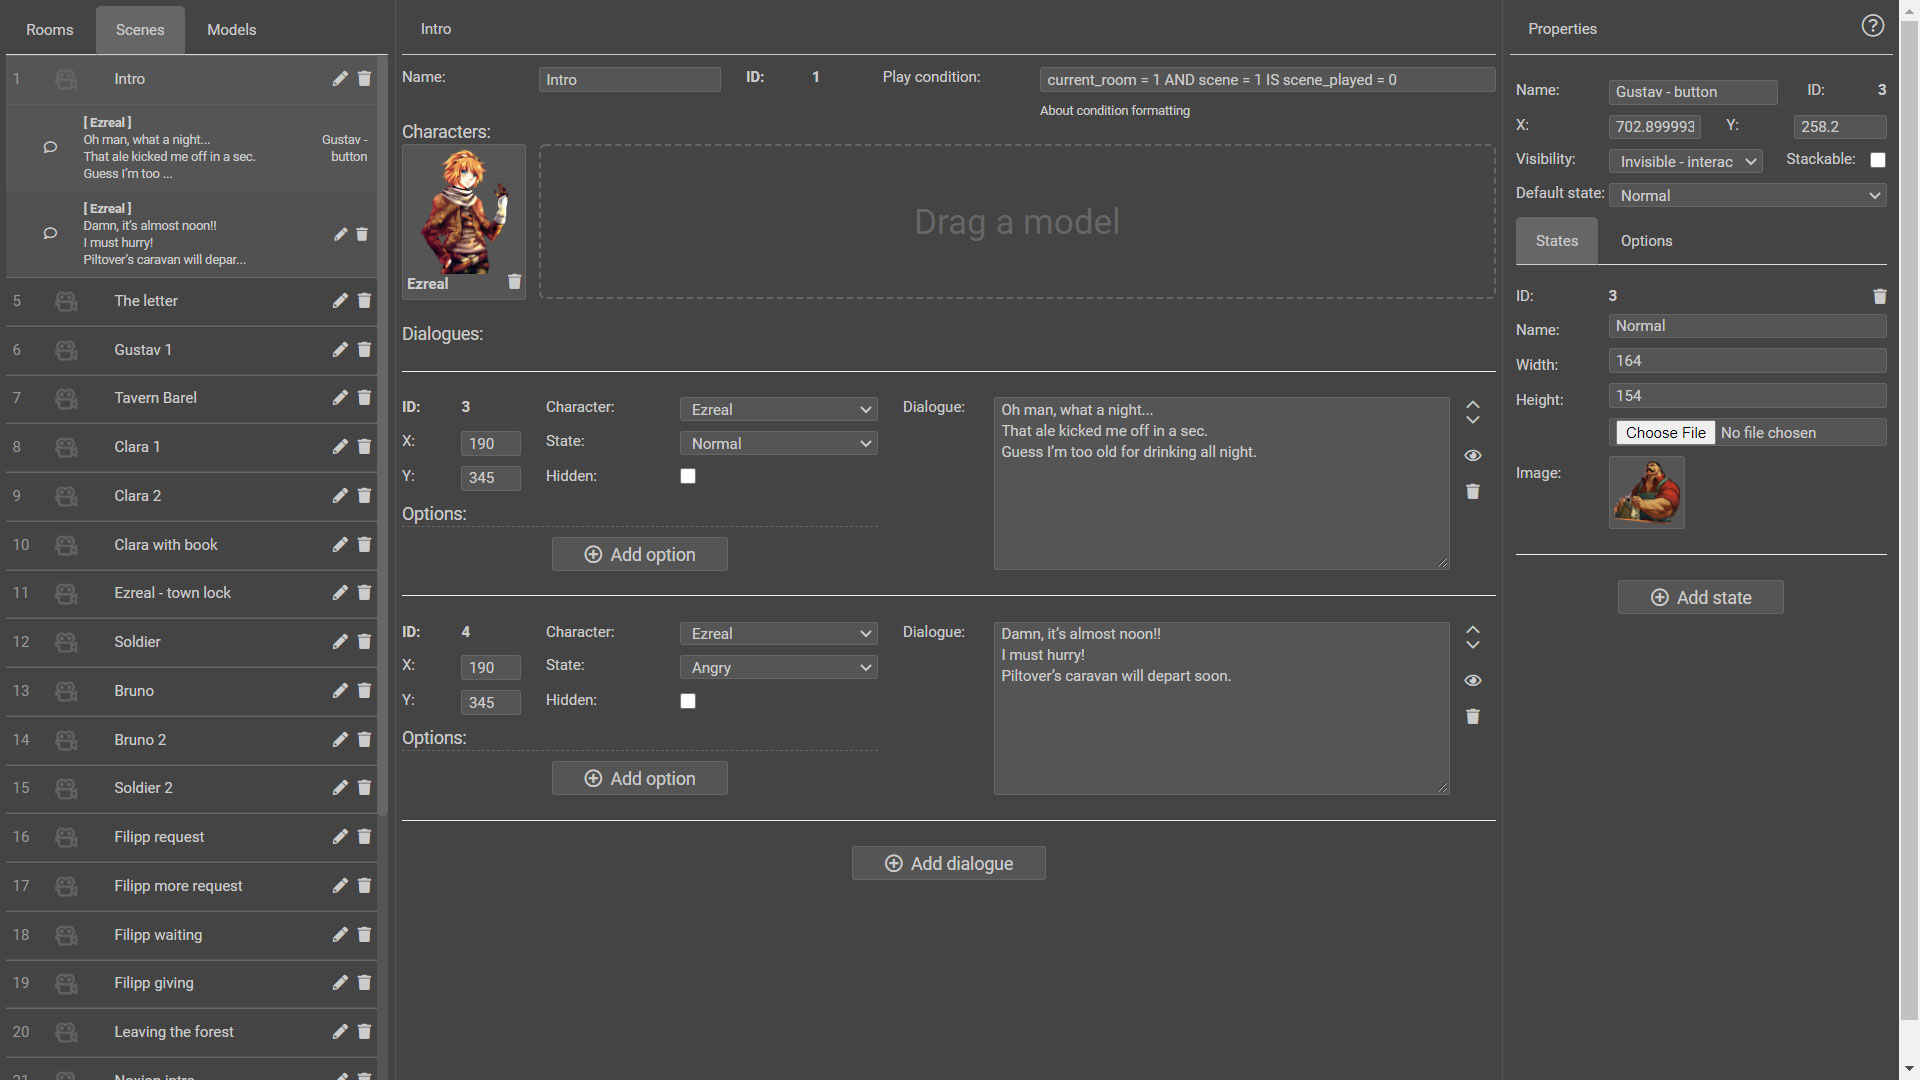Open the Visibility dropdown in Properties

(x=1685, y=162)
